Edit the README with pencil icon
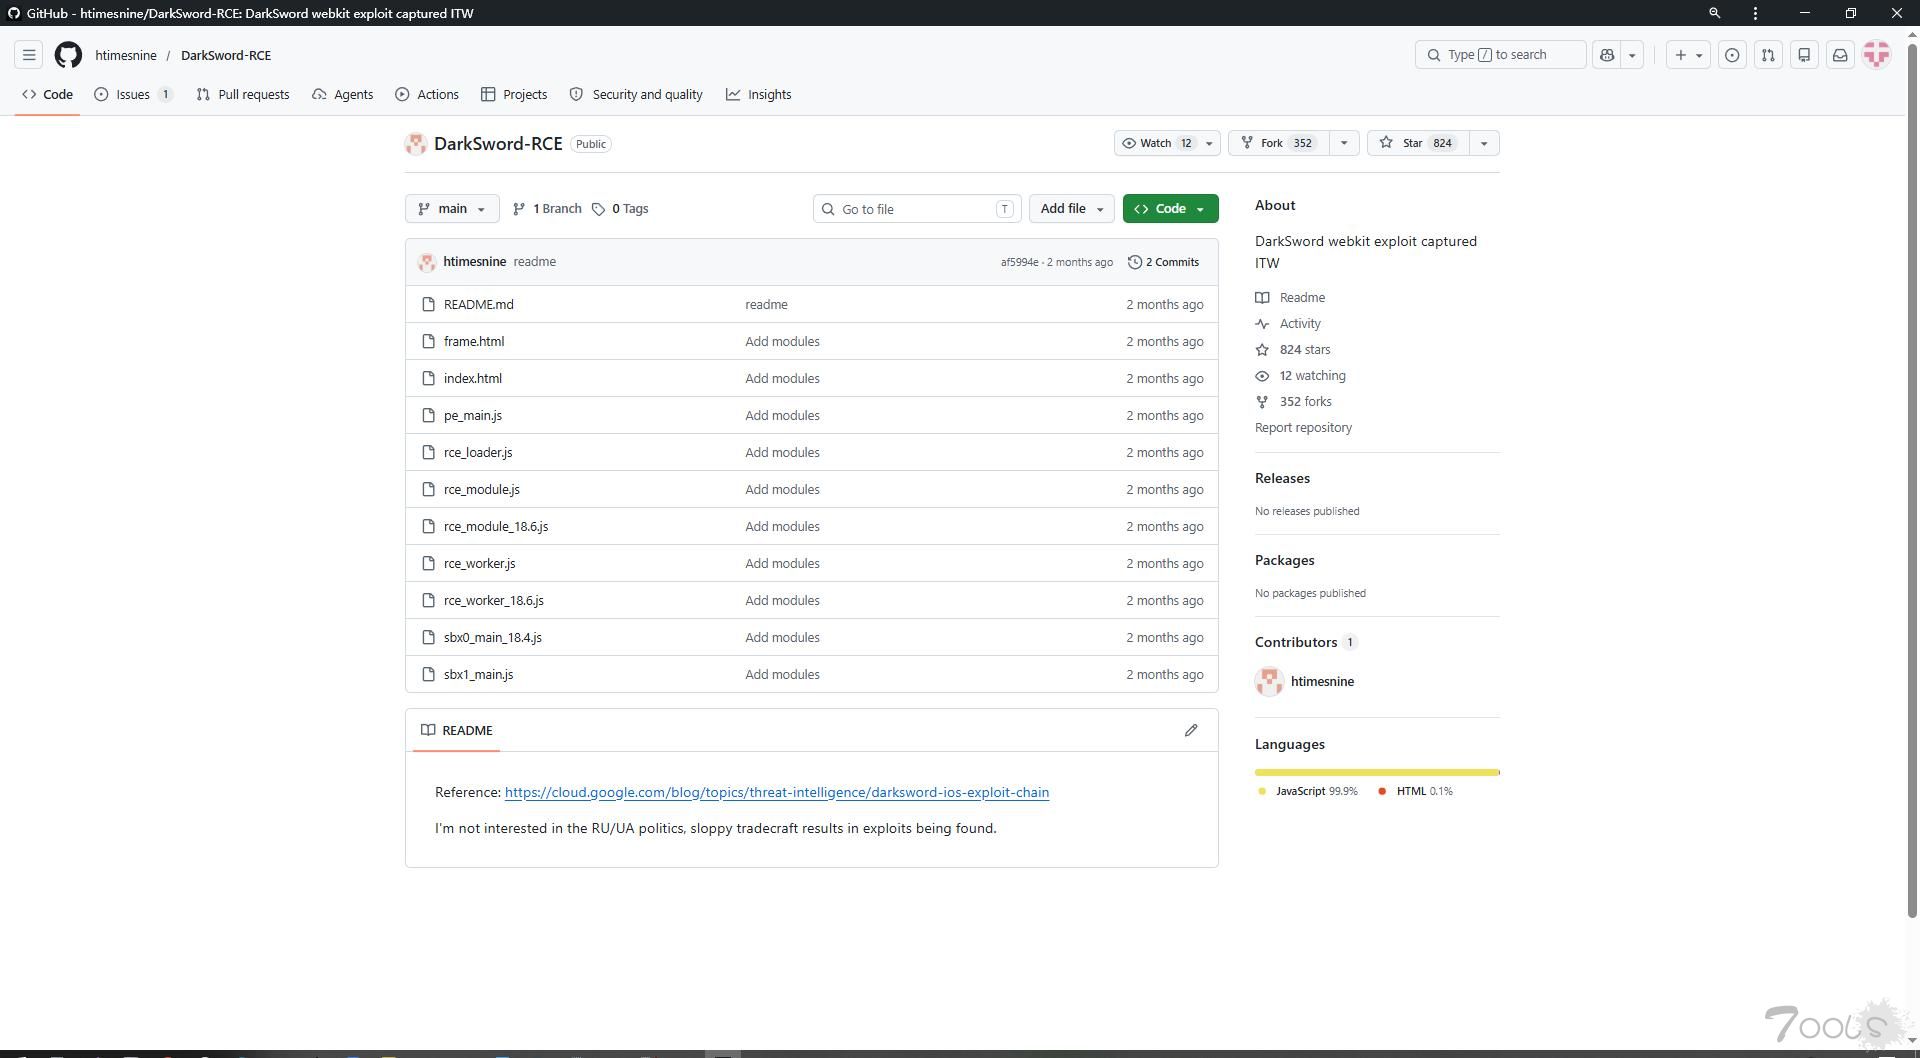This screenshot has width=1920, height=1058. (1191, 730)
